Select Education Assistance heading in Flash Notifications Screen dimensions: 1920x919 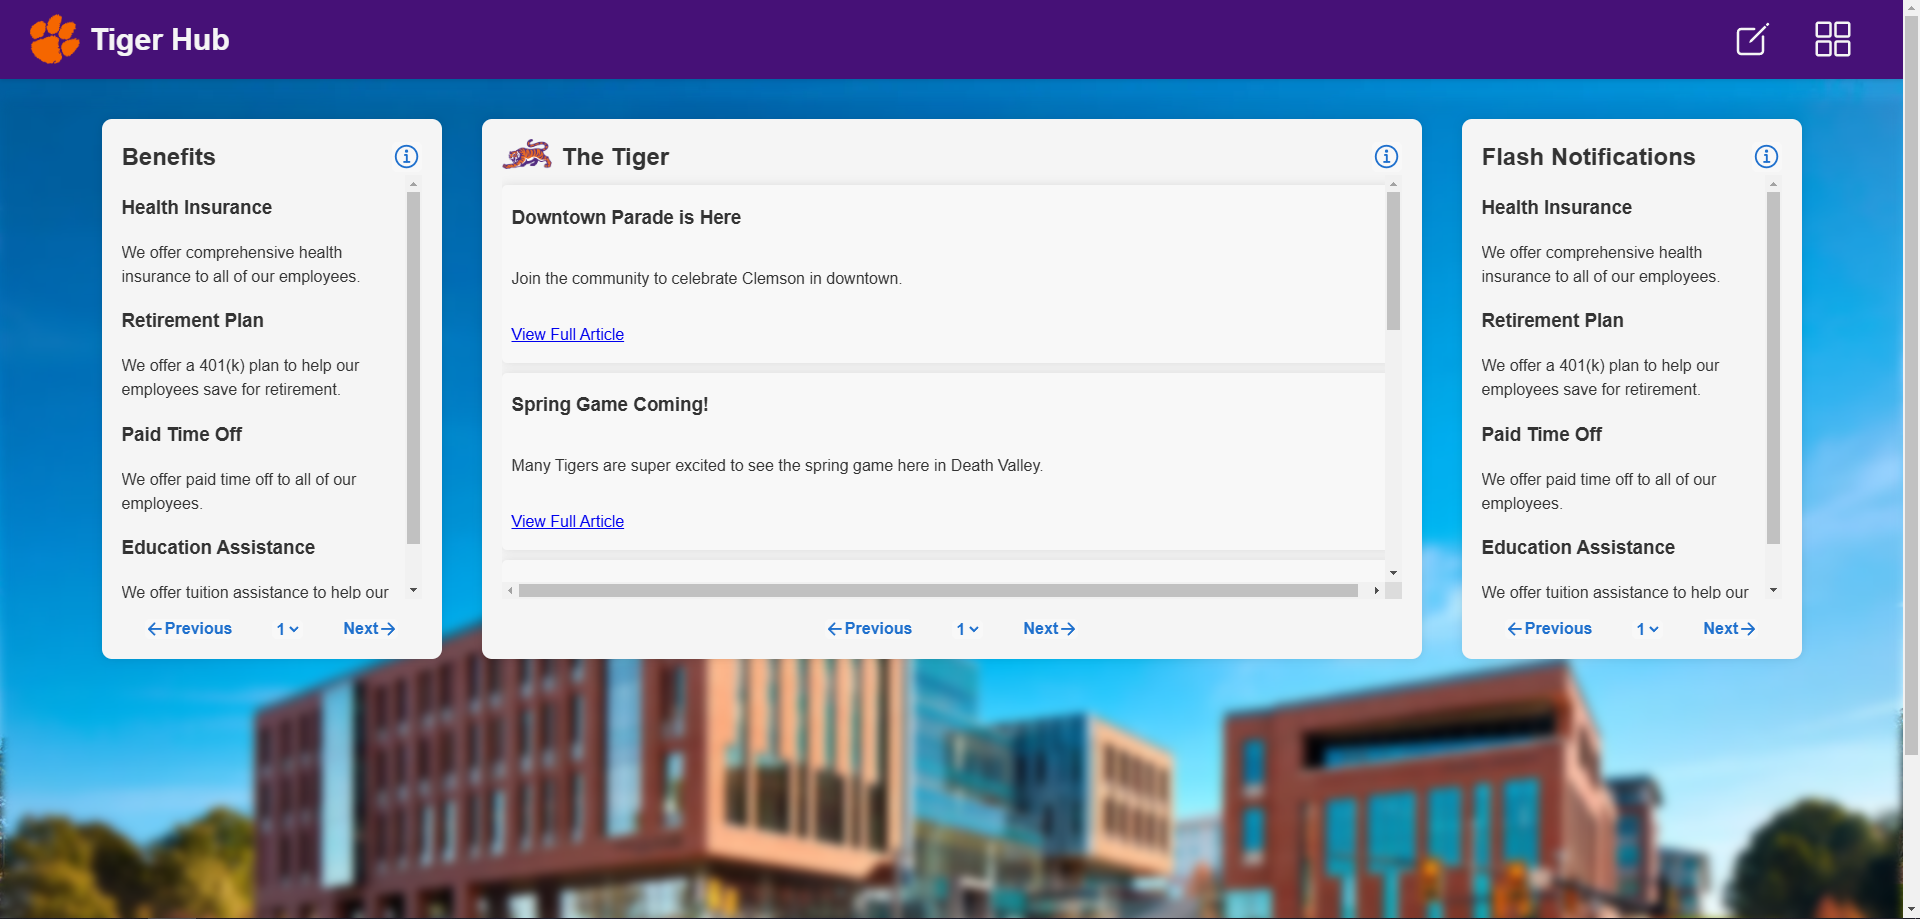(1578, 548)
